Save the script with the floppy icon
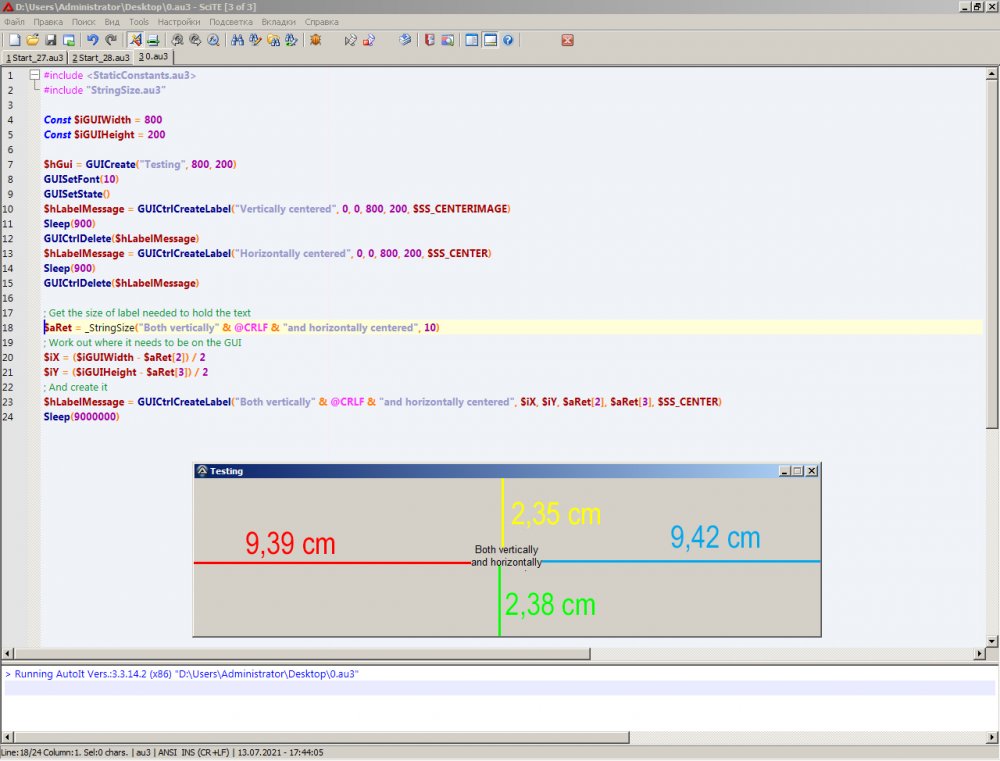This screenshot has height=761, width=1000. click(x=50, y=40)
